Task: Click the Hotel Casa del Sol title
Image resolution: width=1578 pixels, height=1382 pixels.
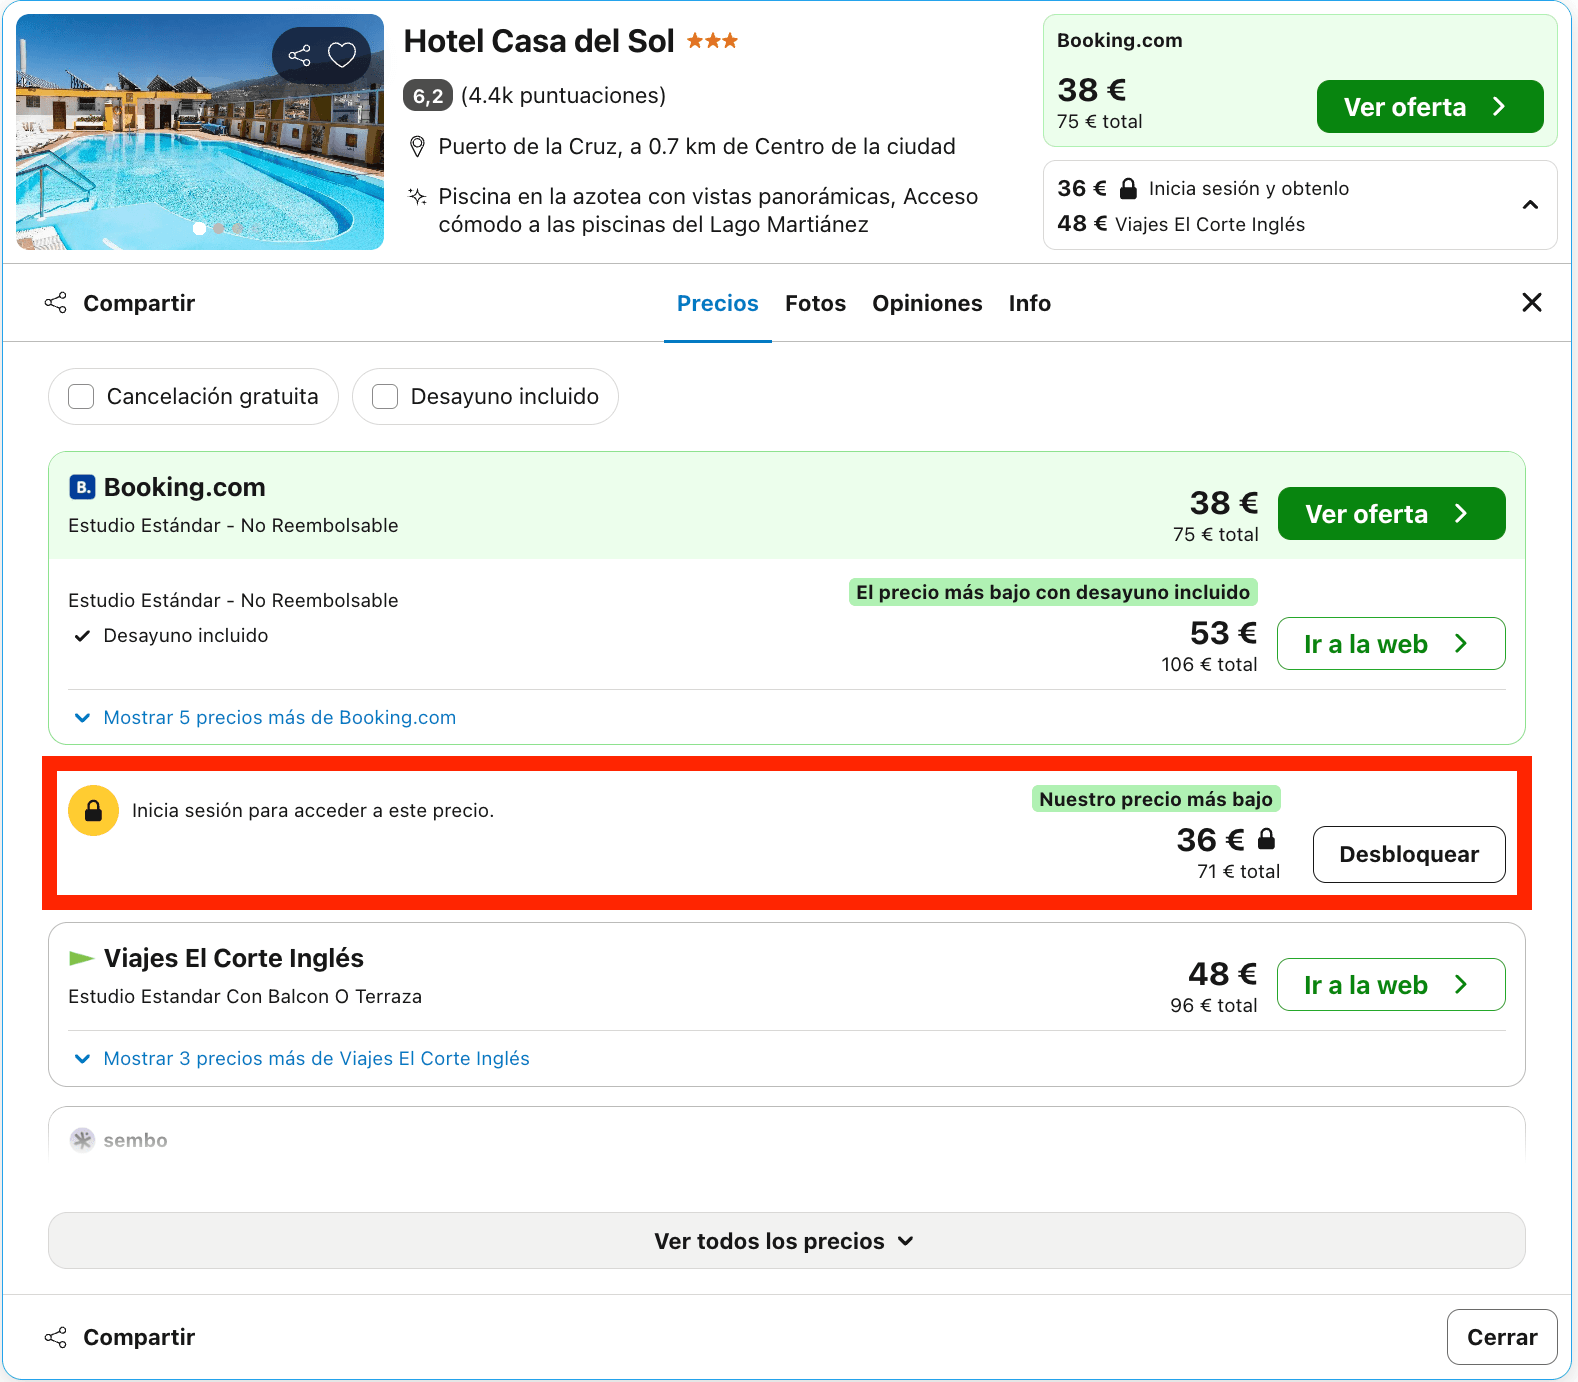Action: tap(539, 41)
